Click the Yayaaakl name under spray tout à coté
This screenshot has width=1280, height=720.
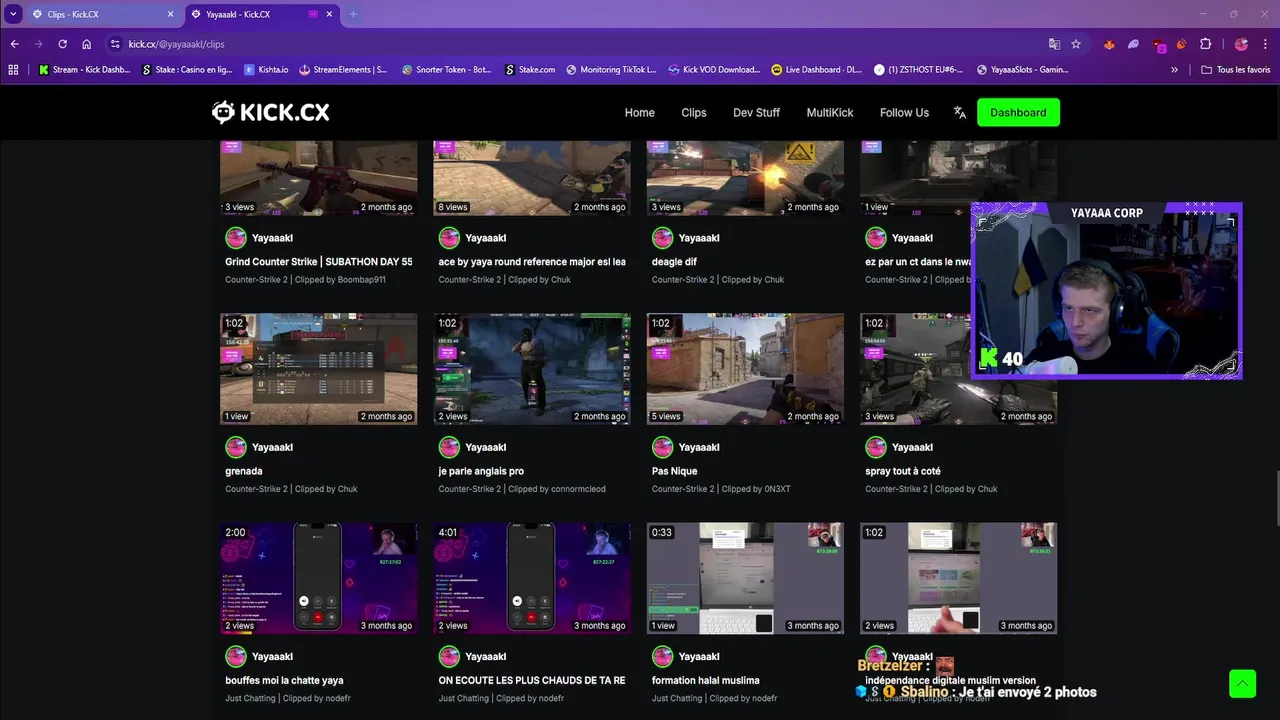(x=912, y=447)
